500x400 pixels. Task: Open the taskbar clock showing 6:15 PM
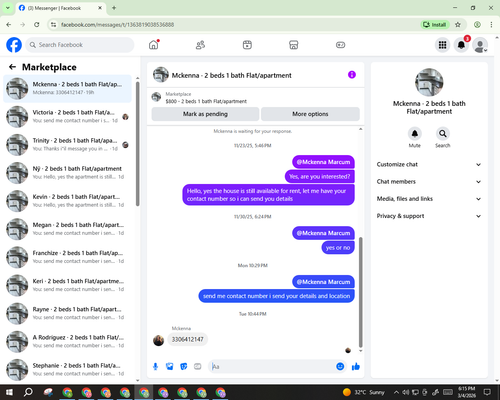[467, 392]
